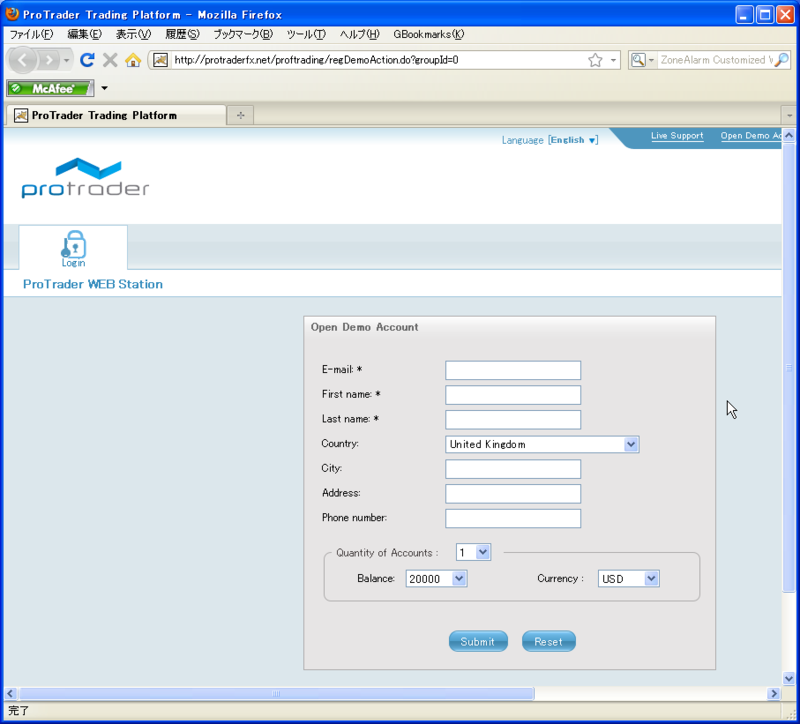Open the Balance dropdown
The image size is (800, 724).
[x=436, y=579]
